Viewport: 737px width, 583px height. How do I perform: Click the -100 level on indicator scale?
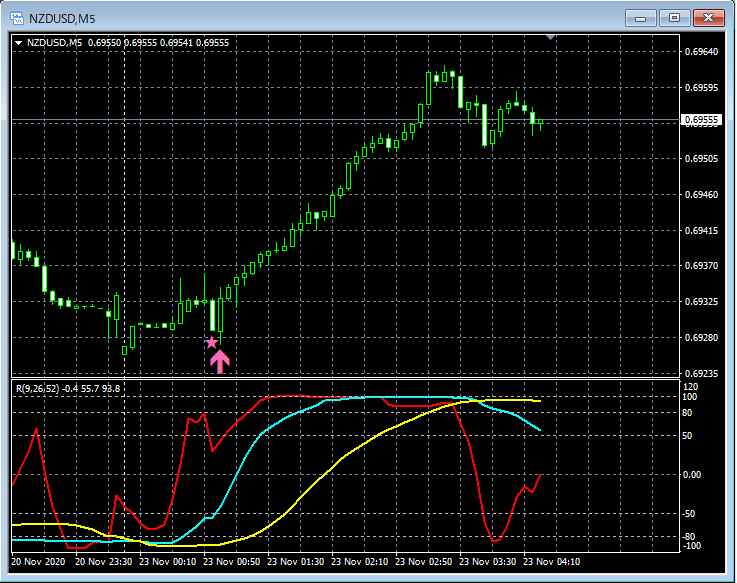(x=690, y=545)
